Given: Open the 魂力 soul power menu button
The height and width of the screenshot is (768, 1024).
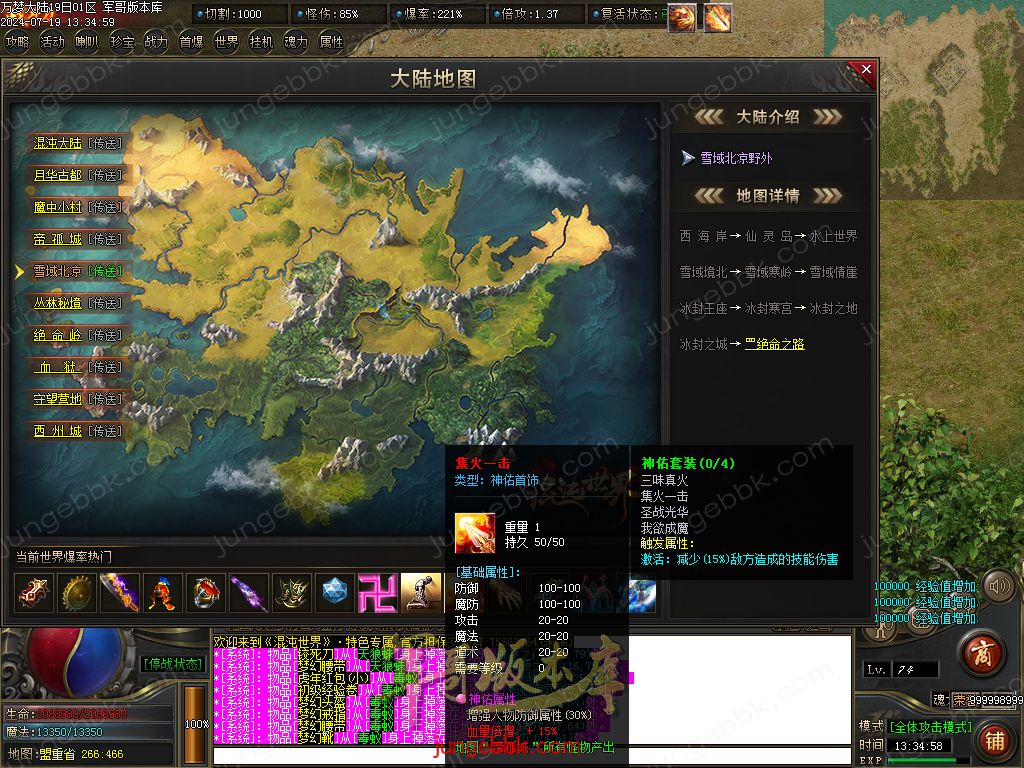Looking at the screenshot, I should coord(296,42).
